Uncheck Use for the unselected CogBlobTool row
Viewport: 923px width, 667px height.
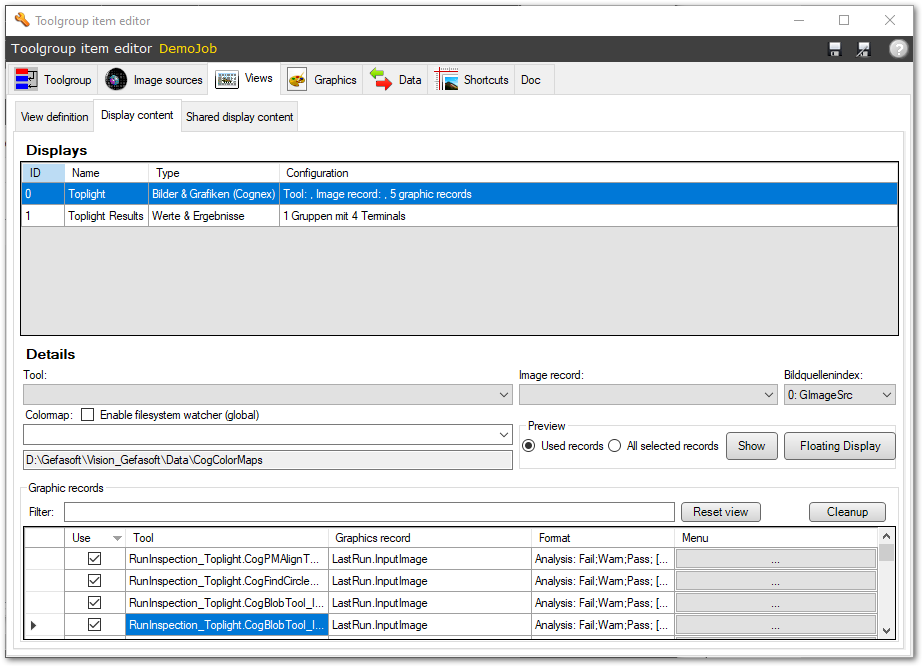click(94, 603)
